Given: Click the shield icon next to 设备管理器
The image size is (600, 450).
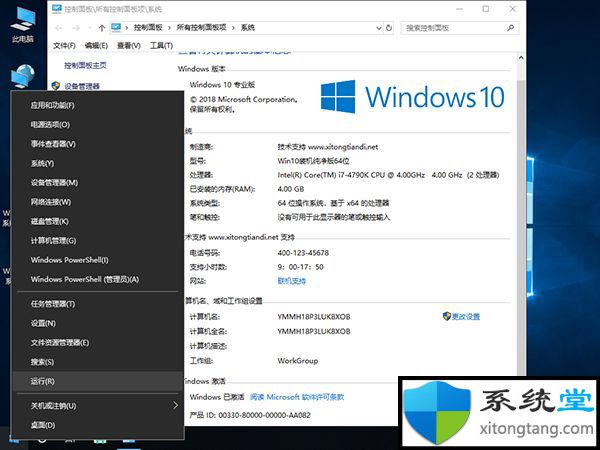Looking at the screenshot, I should (56, 86).
